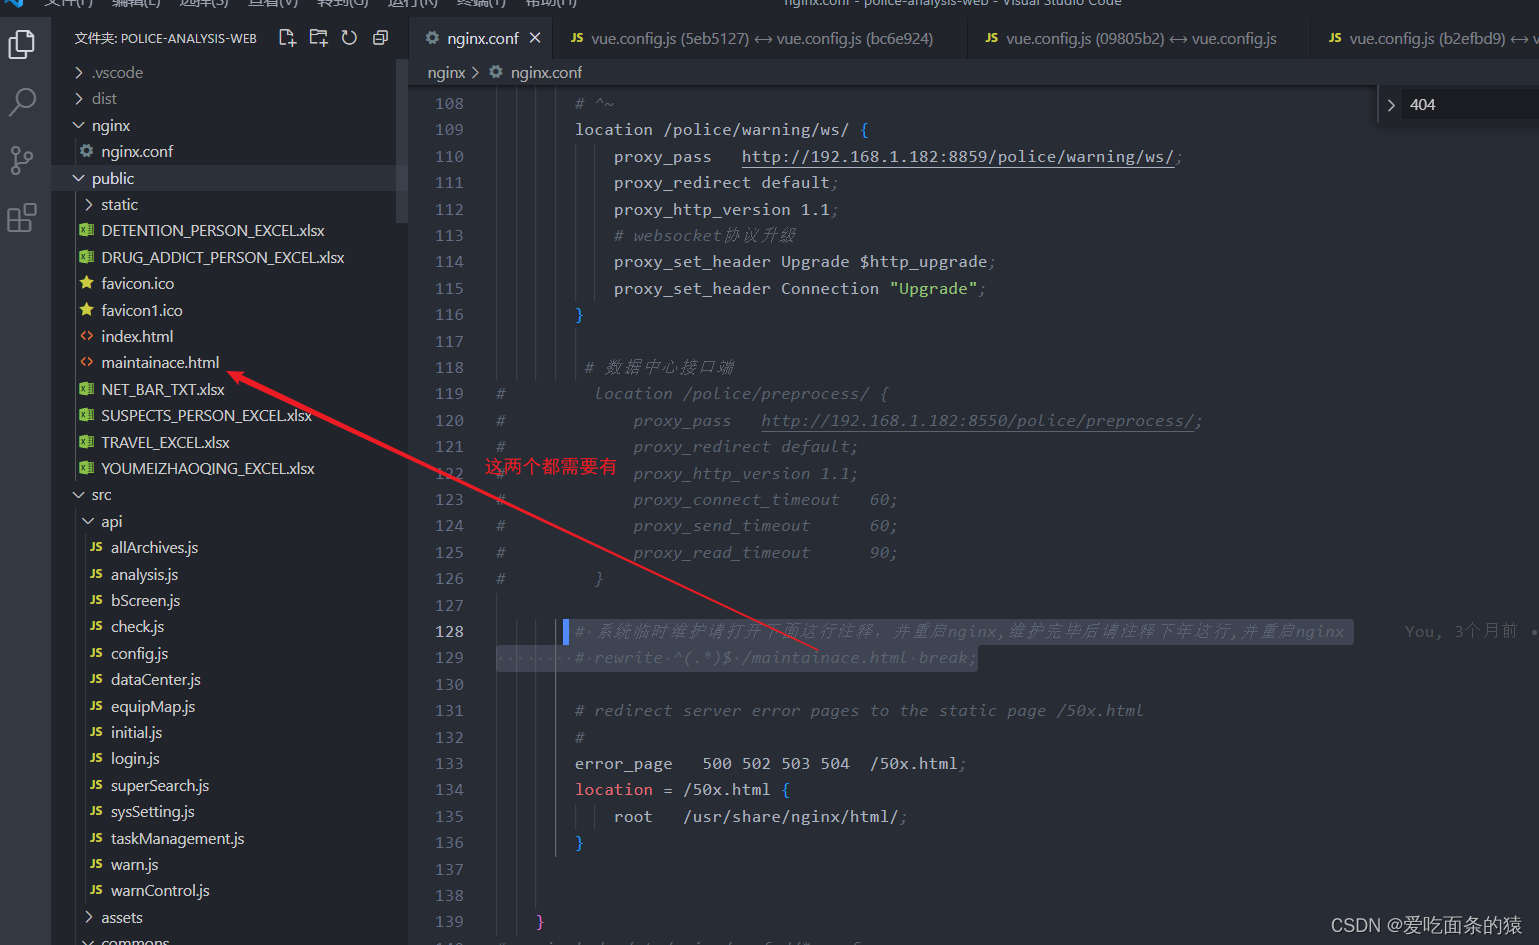Collapse all folders in explorer
This screenshot has height=945, width=1539.
[x=380, y=38]
